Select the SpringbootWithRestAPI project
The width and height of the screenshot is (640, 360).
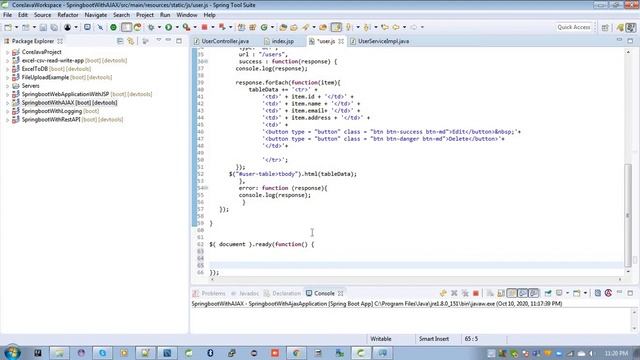click(51, 120)
